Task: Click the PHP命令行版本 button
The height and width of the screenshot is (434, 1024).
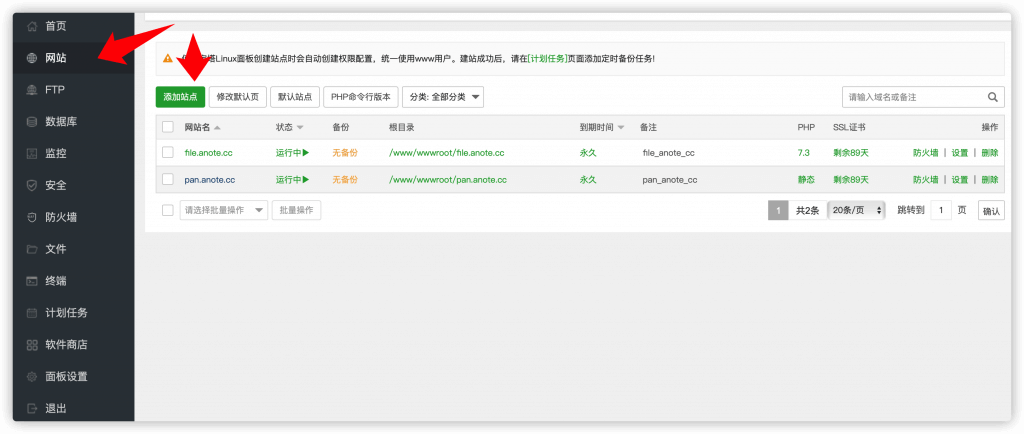Action: click(360, 97)
